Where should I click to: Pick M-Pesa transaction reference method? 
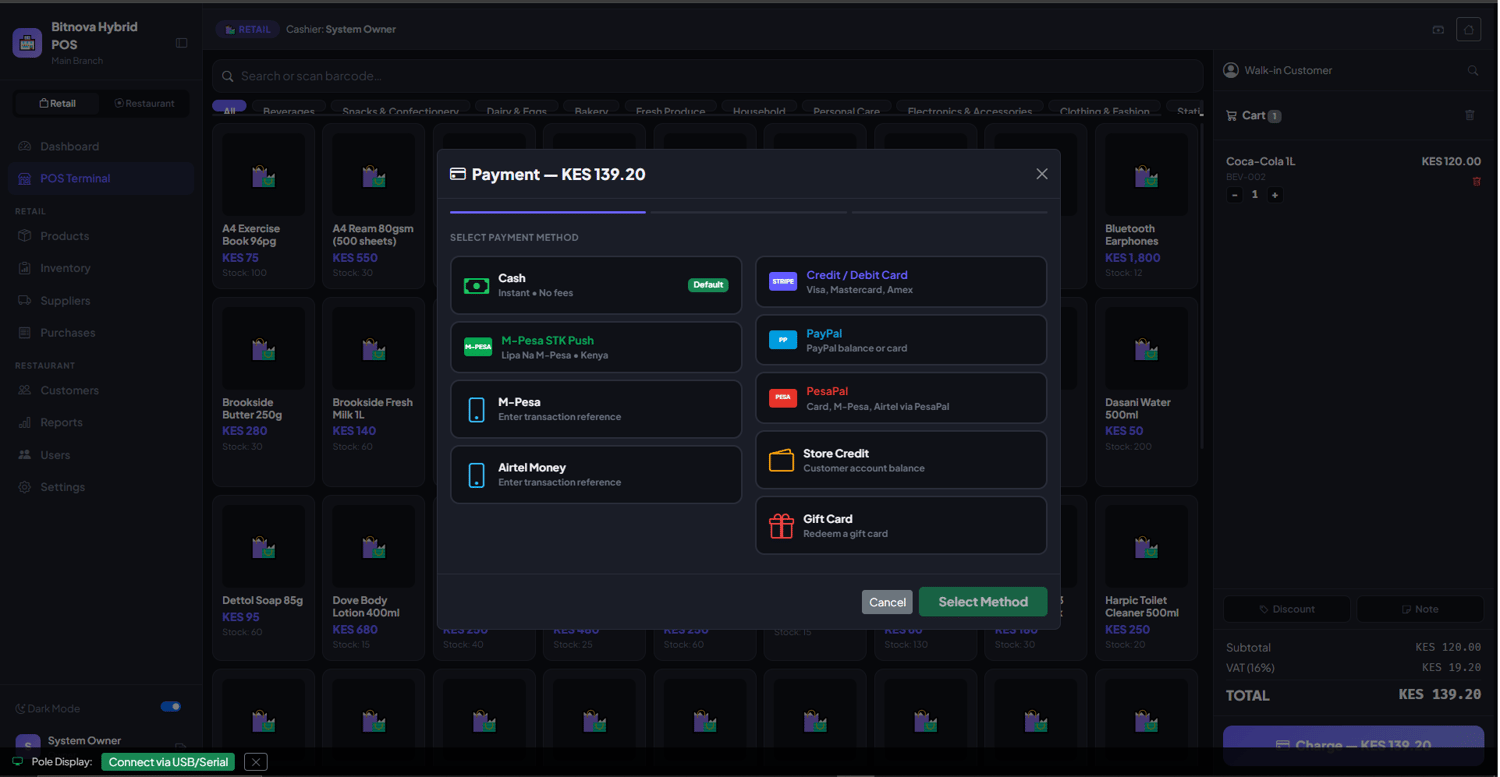click(x=596, y=409)
